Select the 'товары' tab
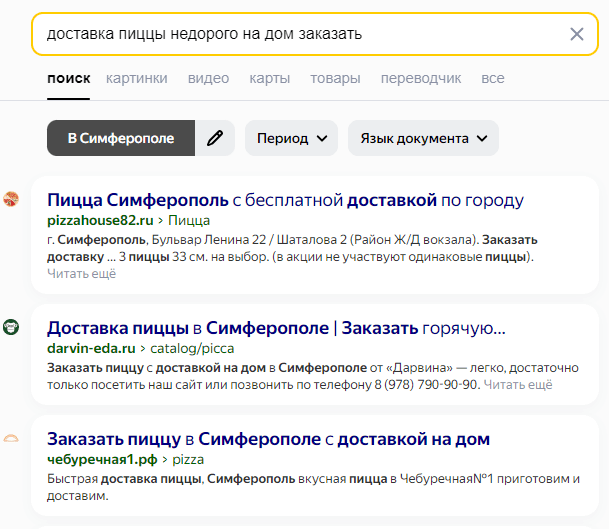This screenshot has width=609, height=529. (x=335, y=78)
